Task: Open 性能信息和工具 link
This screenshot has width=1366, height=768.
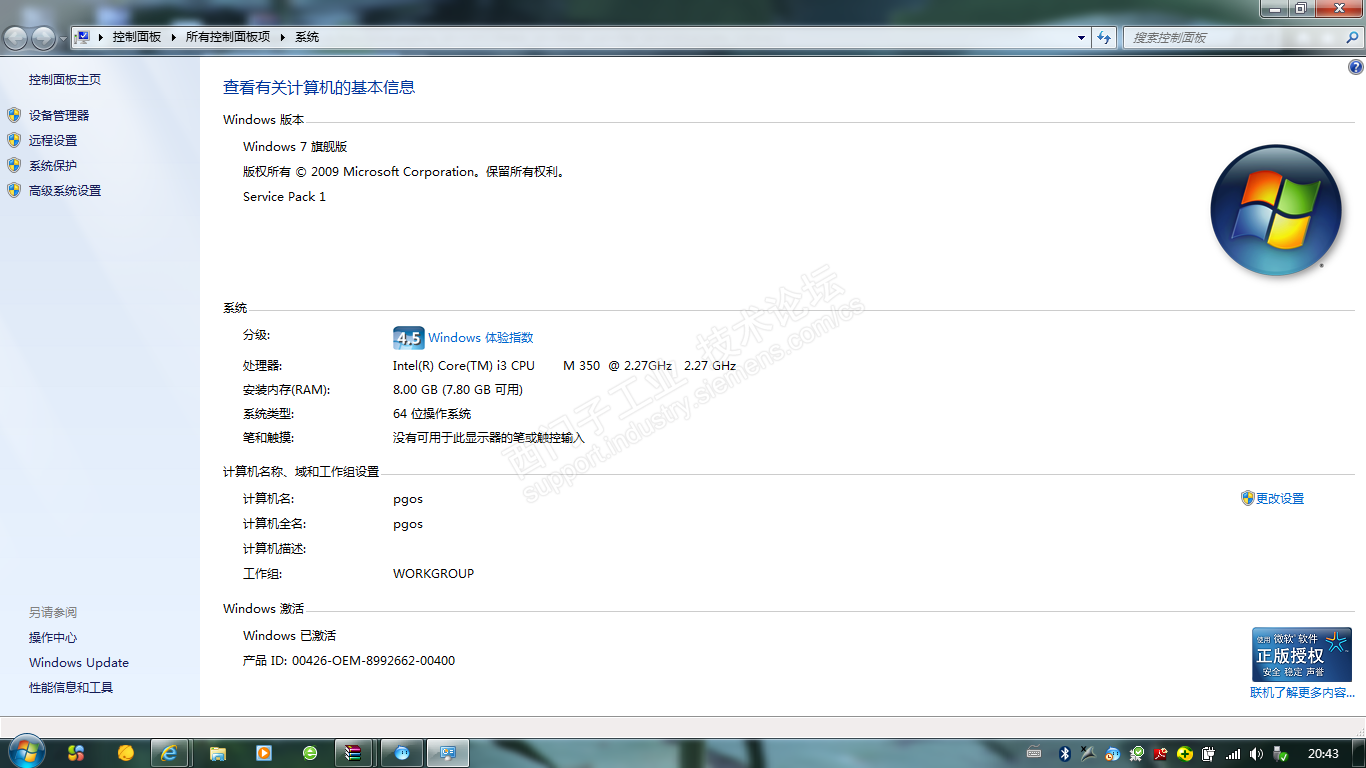Action: [71, 688]
